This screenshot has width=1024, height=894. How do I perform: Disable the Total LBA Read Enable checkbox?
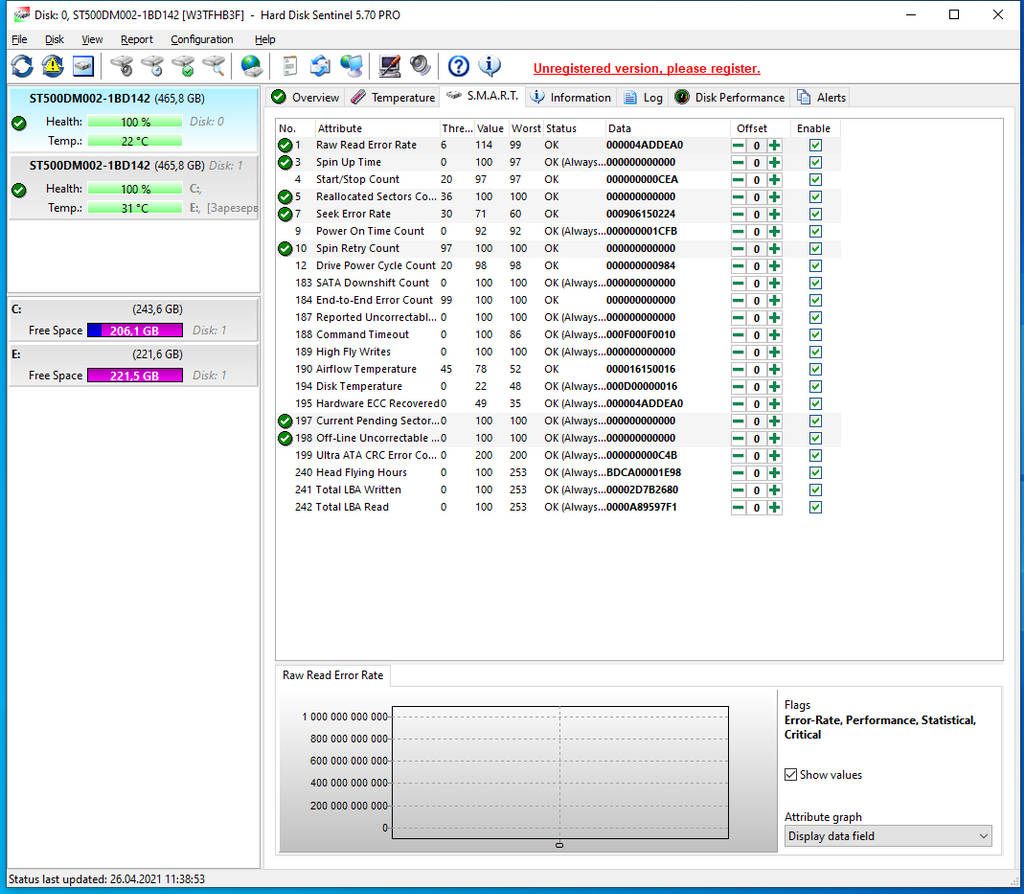815,507
